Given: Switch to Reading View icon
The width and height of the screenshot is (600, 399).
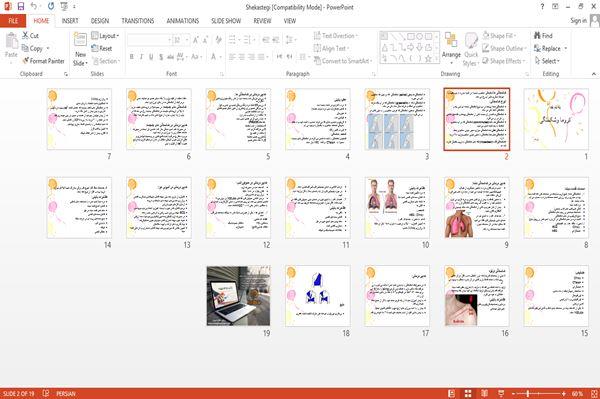Looking at the screenshot, I should click(x=484, y=393).
